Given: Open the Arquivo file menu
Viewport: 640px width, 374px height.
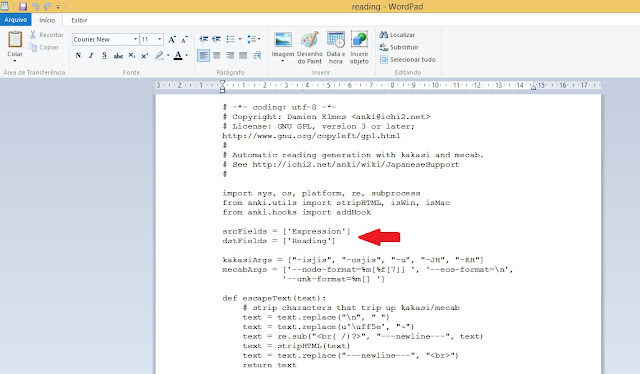Looking at the screenshot, I should pyautogui.click(x=16, y=20).
